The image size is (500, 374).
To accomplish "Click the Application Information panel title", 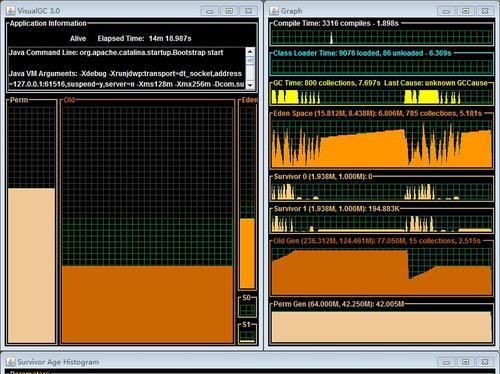I will coord(48,23).
